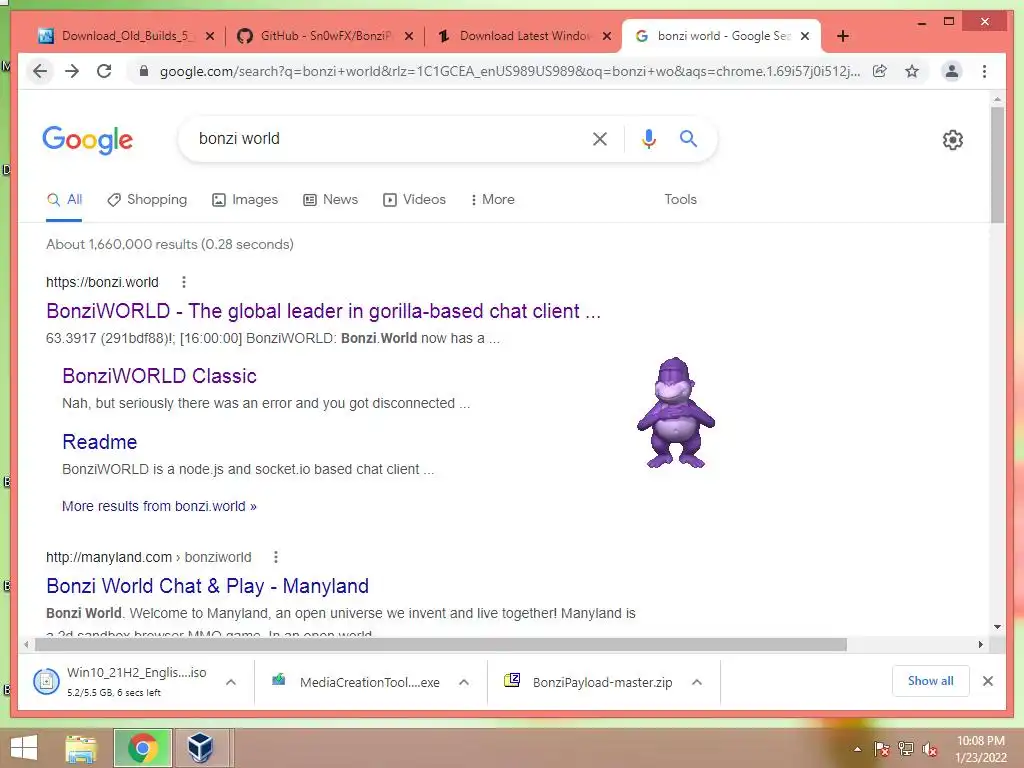1024x768 pixels.
Task: Reload the Google search page
Action: click(104, 71)
